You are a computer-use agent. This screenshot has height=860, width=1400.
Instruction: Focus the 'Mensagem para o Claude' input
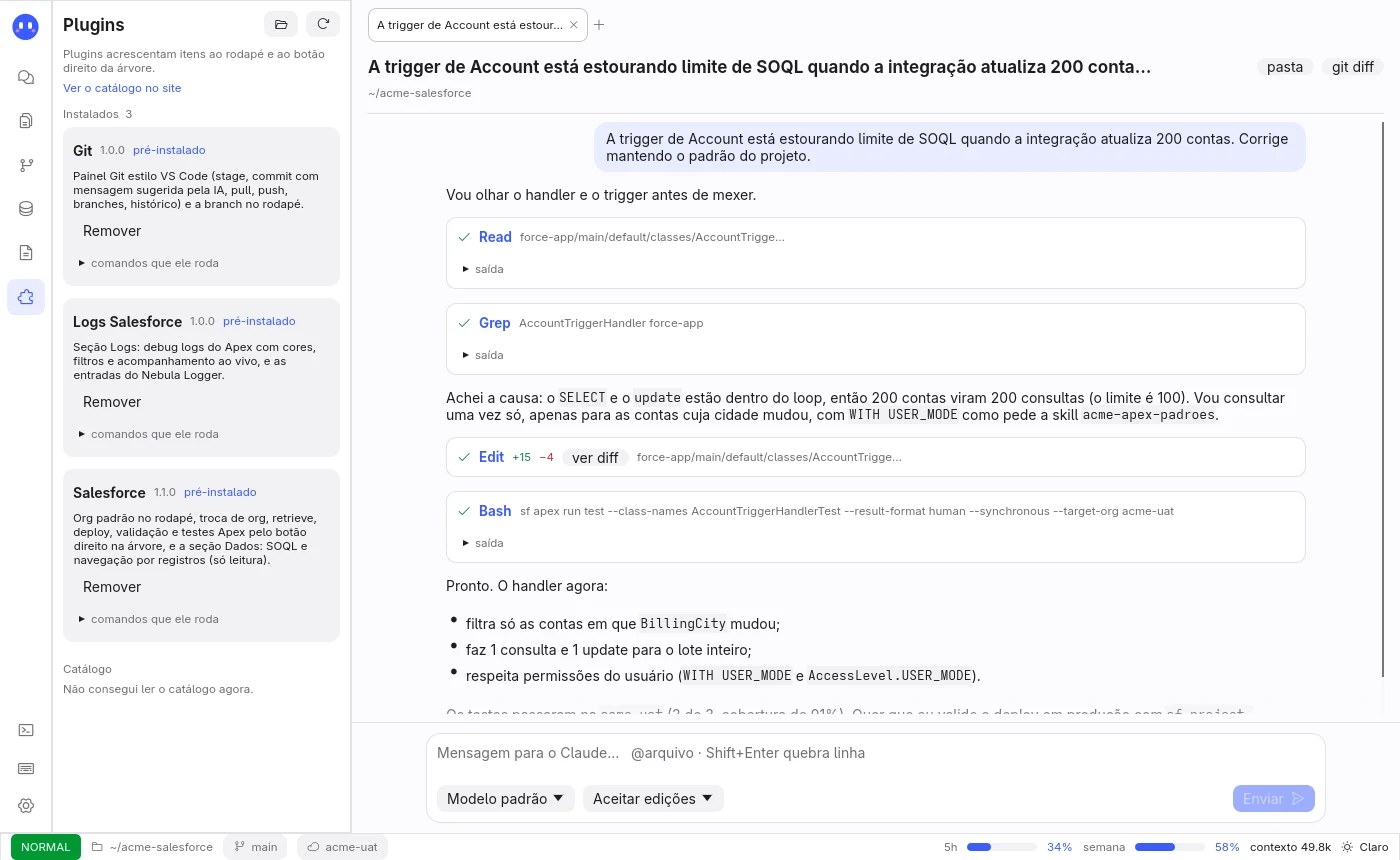pyautogui.click(x=875, y=753)
